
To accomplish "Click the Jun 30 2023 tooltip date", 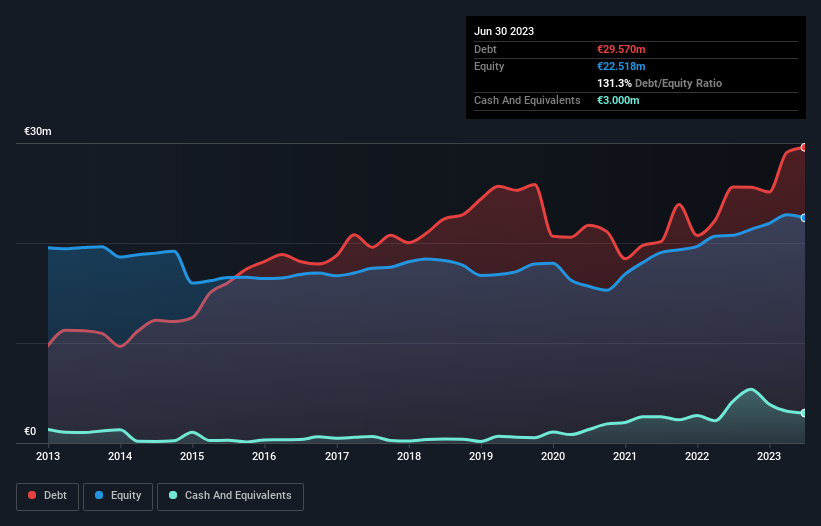I will pos(504,31).
